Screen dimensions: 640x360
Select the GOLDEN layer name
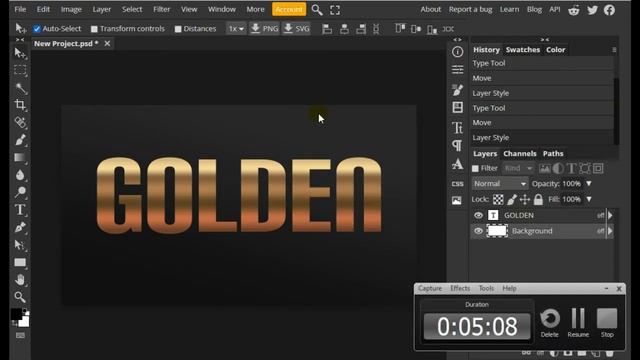pos(519,215)
